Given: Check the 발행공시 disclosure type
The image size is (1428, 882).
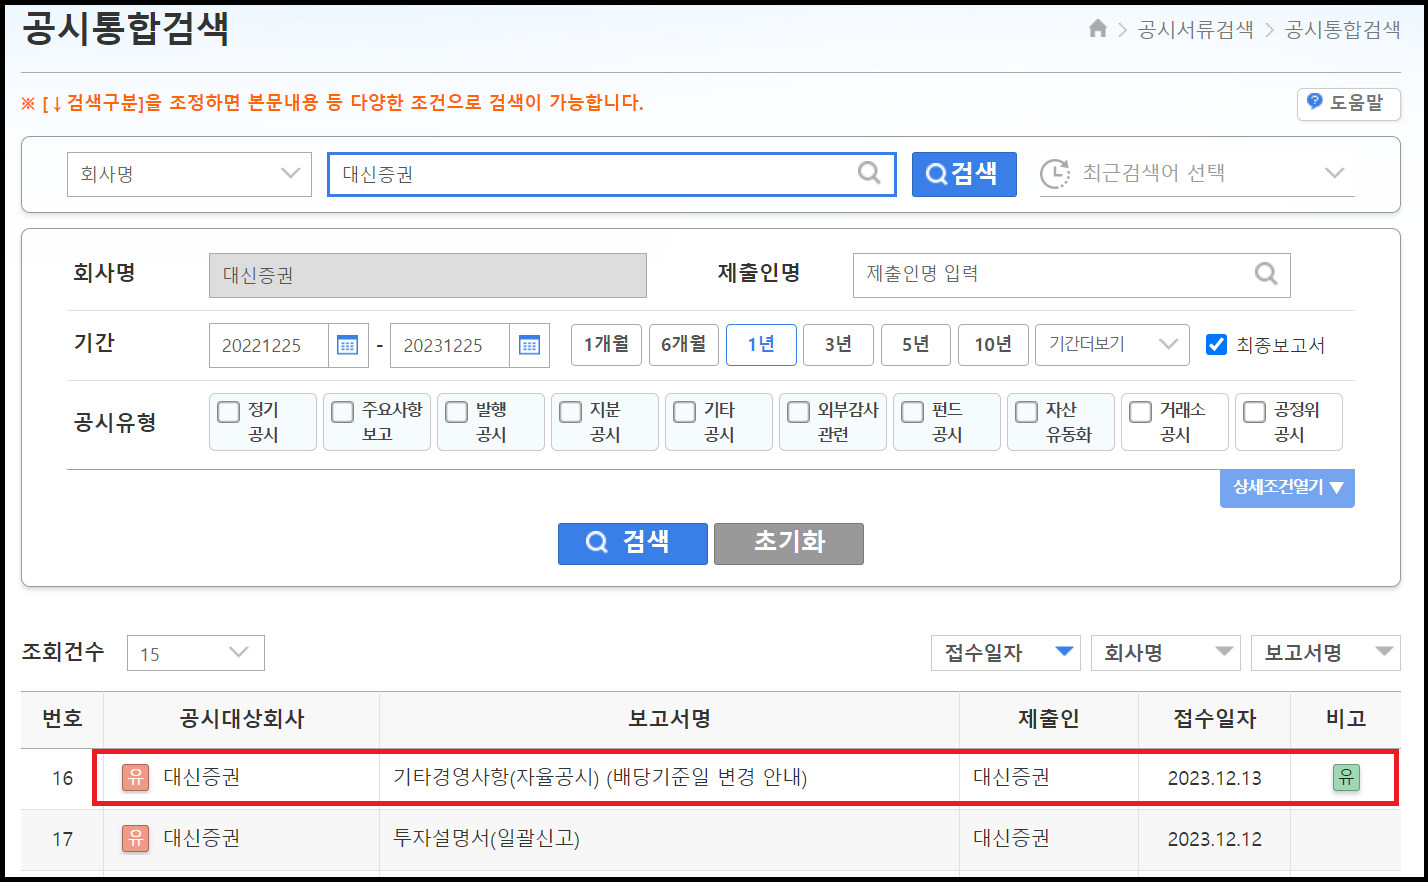Looking at the screenshot, I should click(457, 411).
